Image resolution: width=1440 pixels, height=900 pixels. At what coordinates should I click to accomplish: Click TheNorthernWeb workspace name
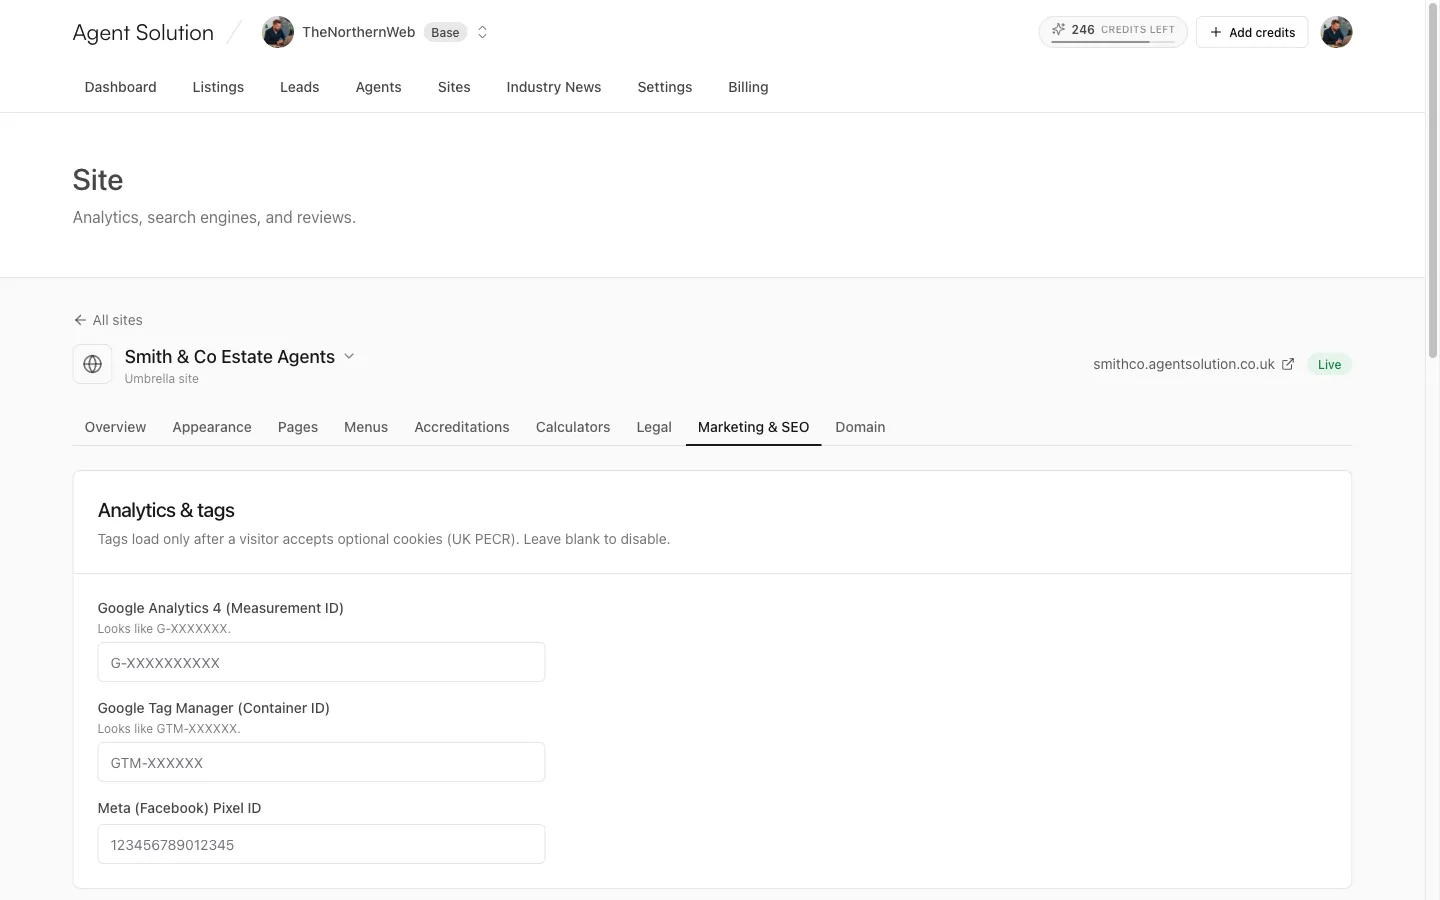click(359, 32)
